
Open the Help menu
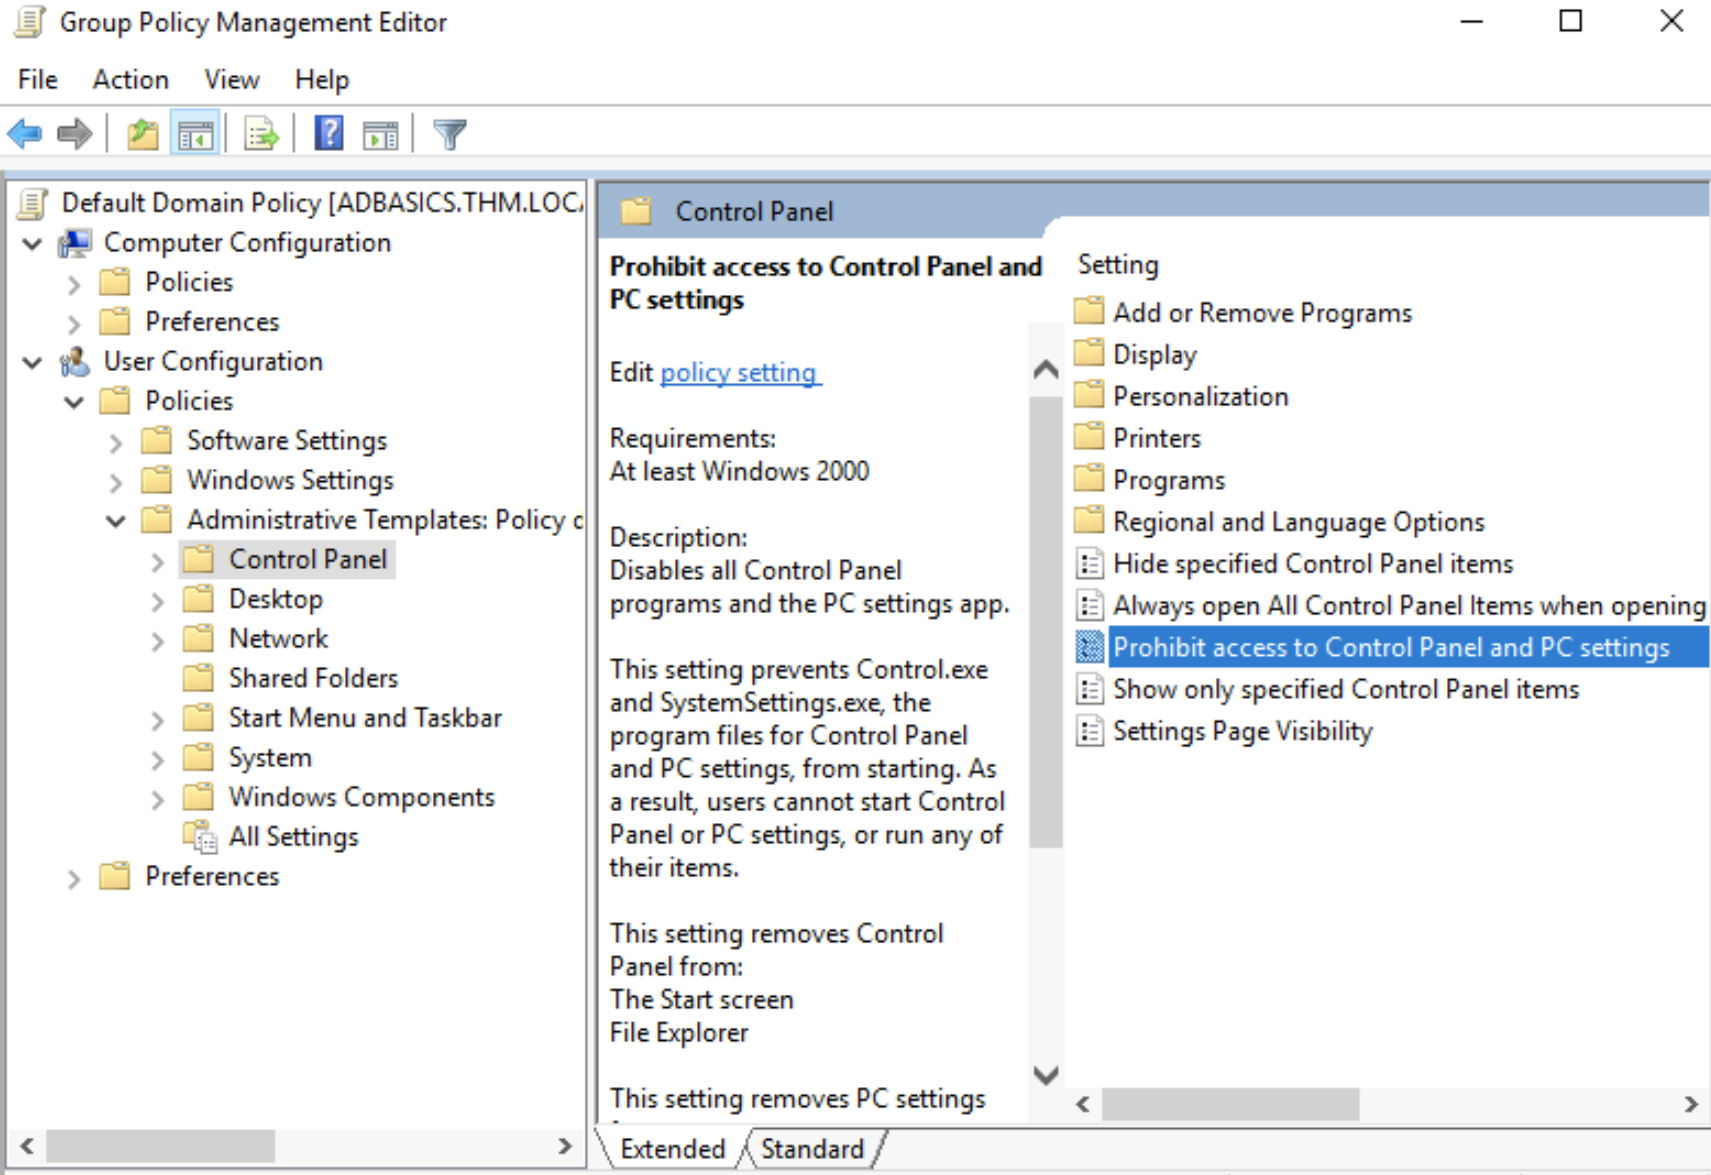click(x=322, y=79)
